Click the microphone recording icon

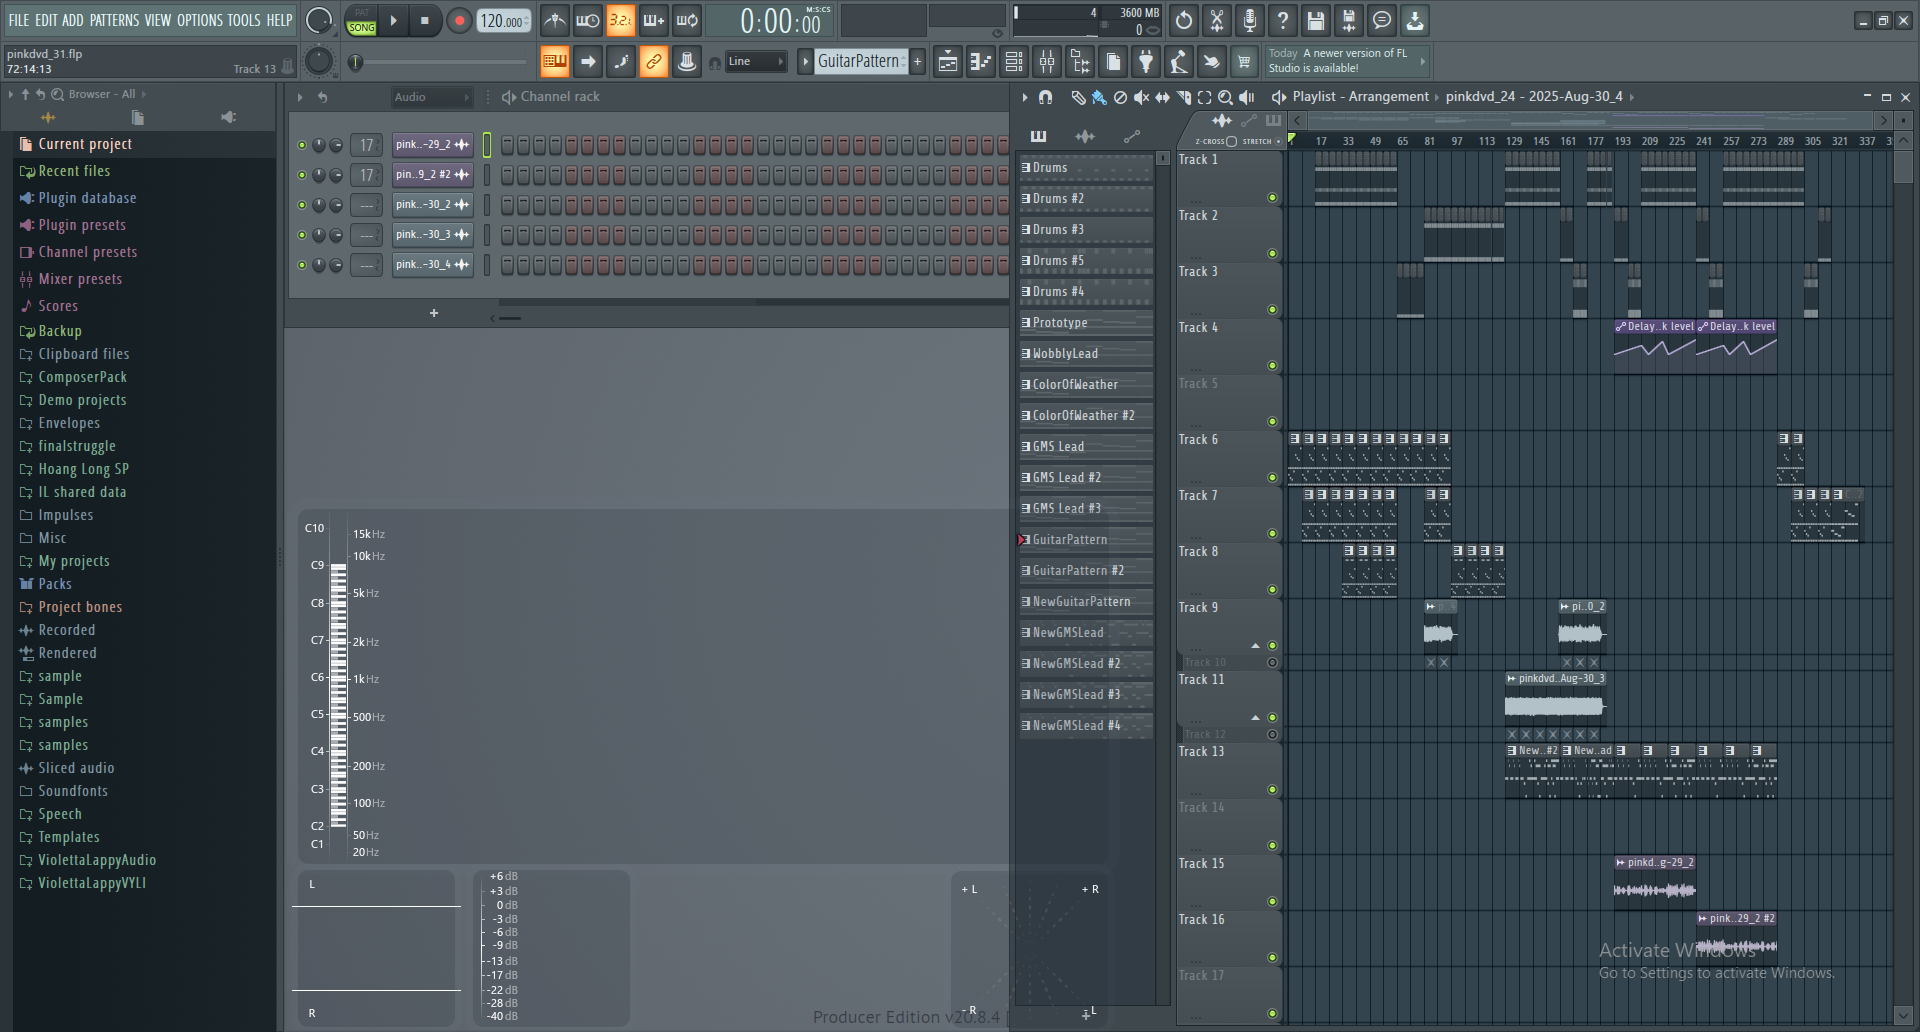pos(1250,20)
